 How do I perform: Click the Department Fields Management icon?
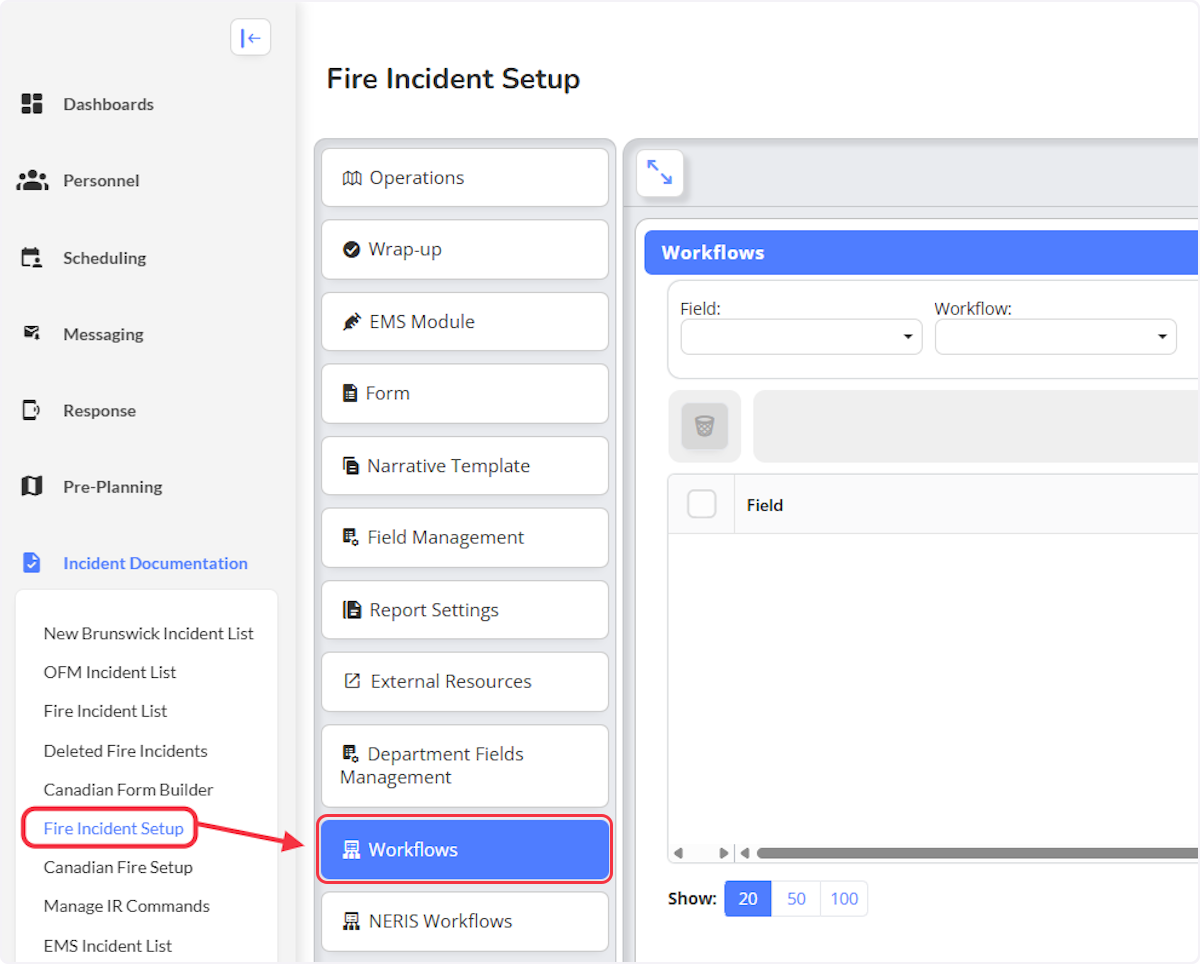pyautogui.click(x=351, y=753)
